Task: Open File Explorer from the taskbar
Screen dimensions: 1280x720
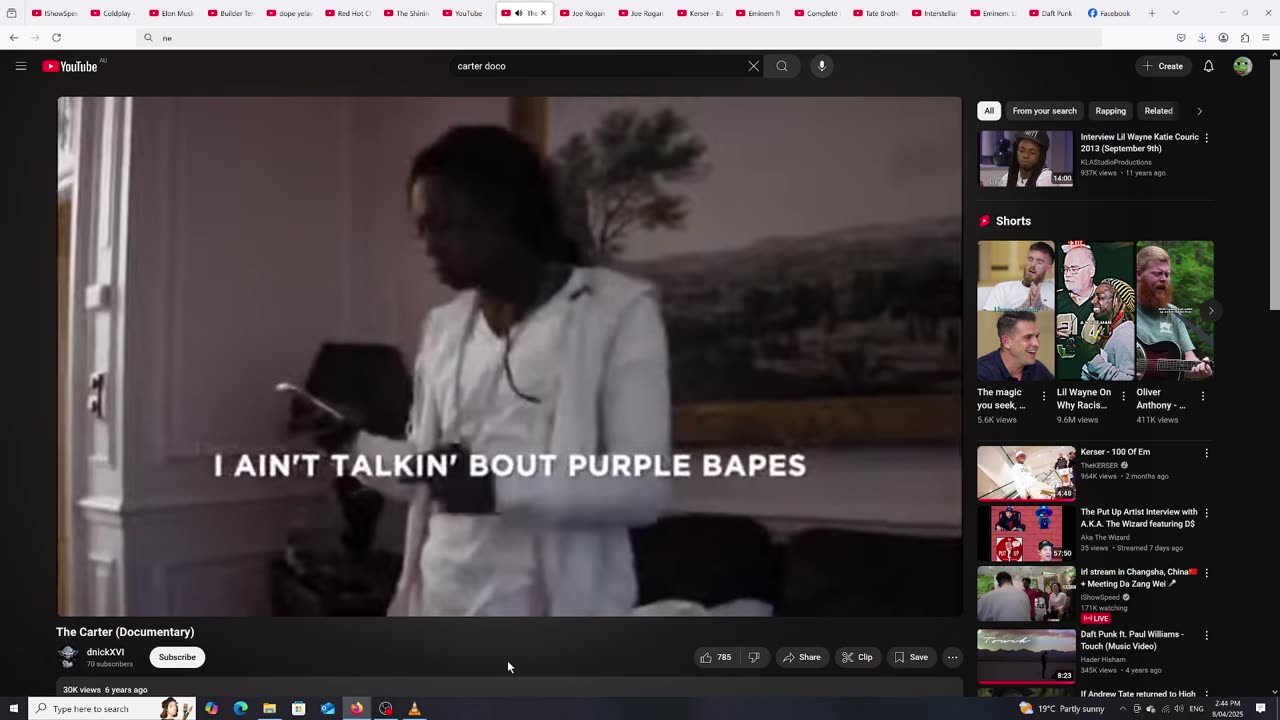Action: click(269, 708)
